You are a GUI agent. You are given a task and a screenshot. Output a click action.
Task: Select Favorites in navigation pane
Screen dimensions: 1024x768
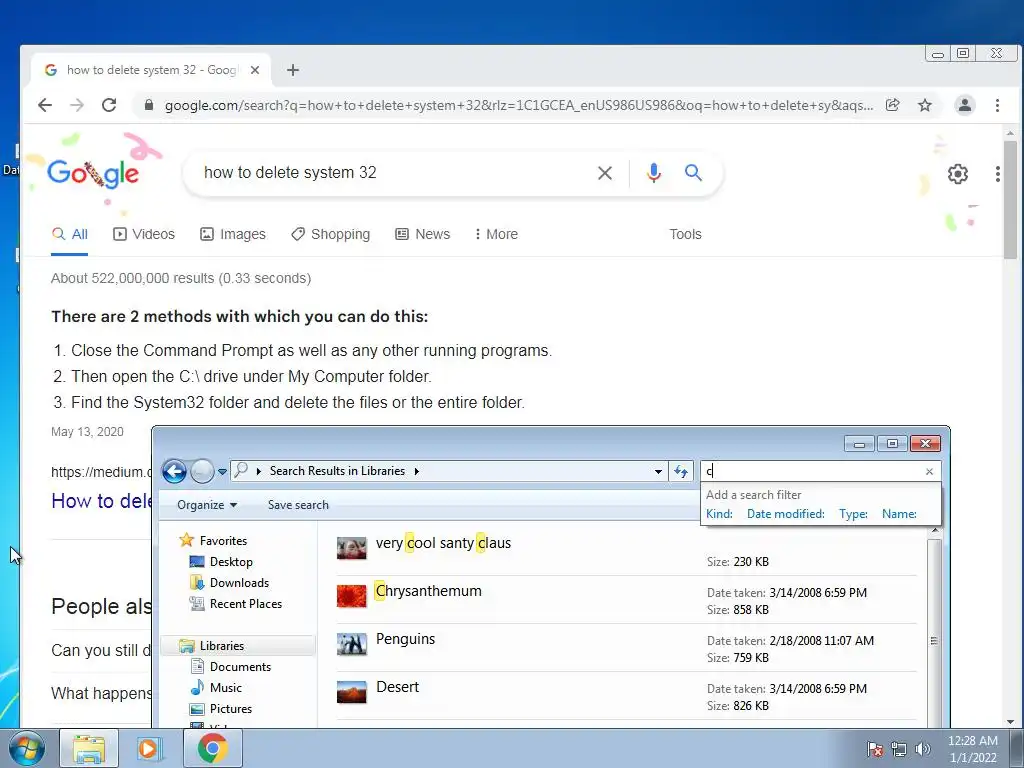214,541
